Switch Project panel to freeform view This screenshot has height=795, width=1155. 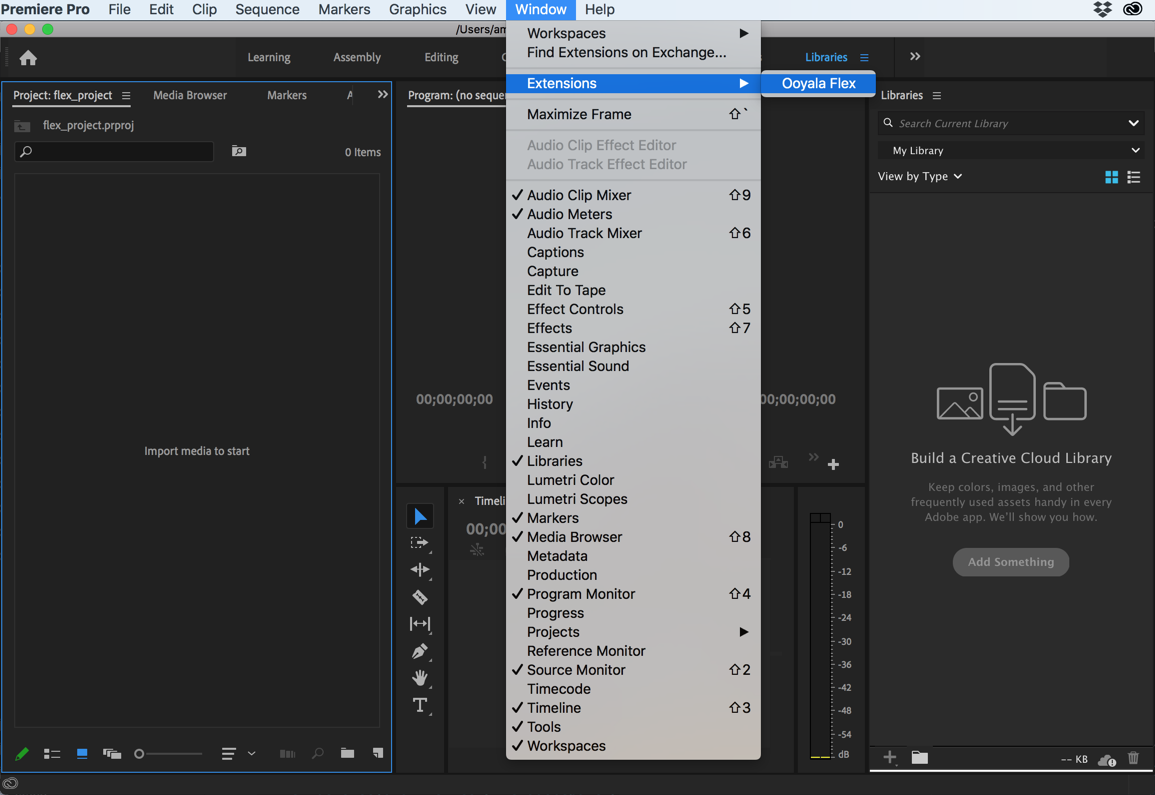coord(112,754)
